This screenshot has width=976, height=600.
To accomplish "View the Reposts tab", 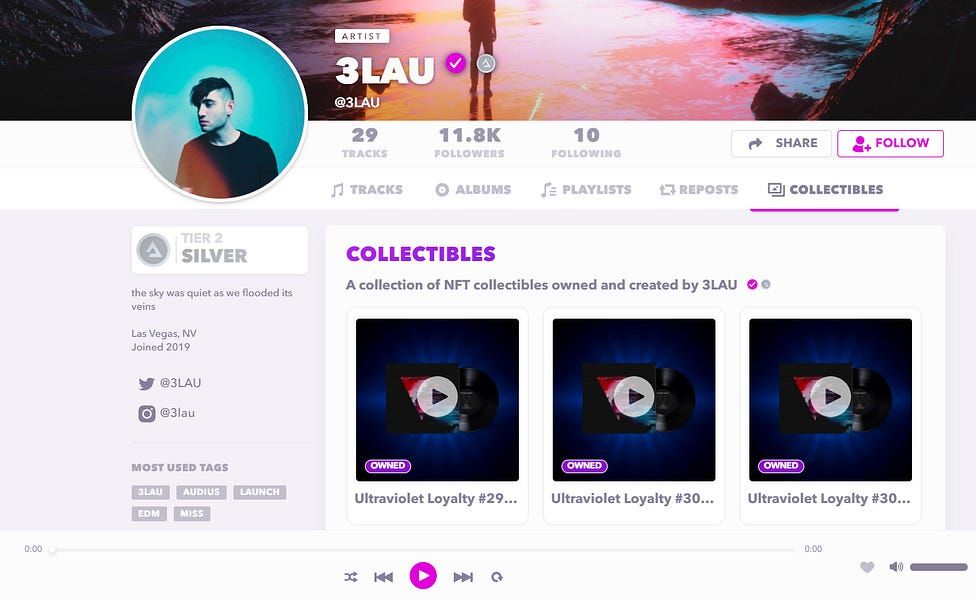I will 698,190.
